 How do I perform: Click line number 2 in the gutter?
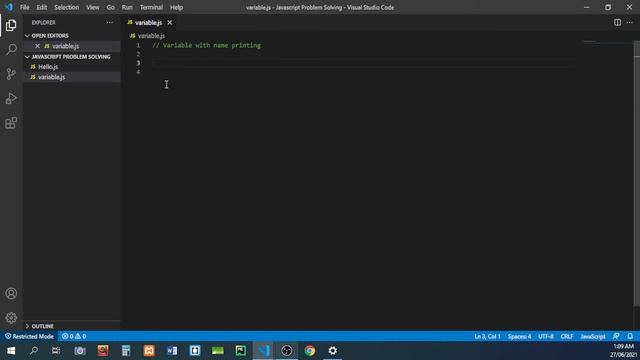tap(138, 54)
